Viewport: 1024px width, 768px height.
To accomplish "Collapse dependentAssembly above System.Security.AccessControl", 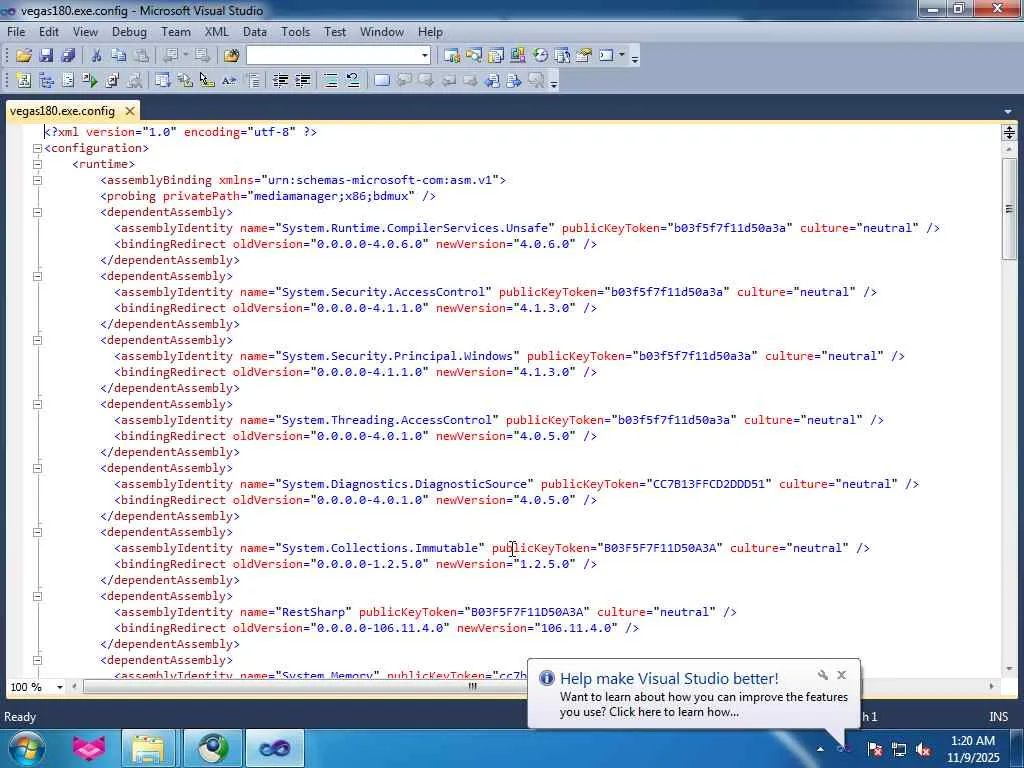I will tap(37, 276).
